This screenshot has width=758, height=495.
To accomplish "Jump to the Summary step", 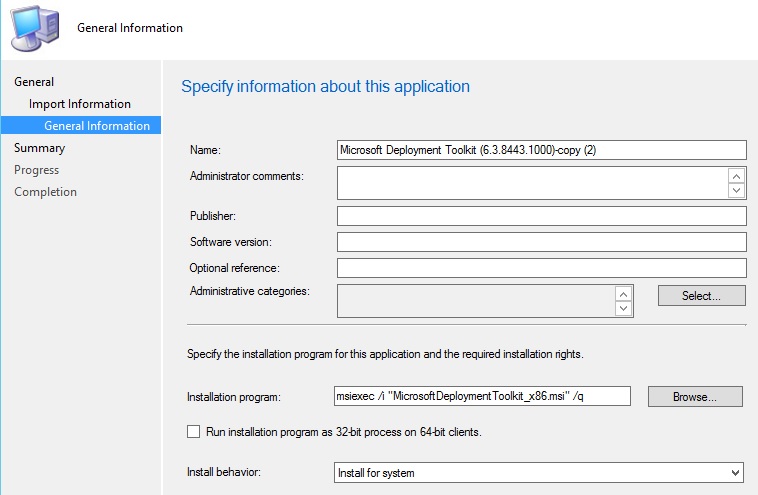I will 40,148.
